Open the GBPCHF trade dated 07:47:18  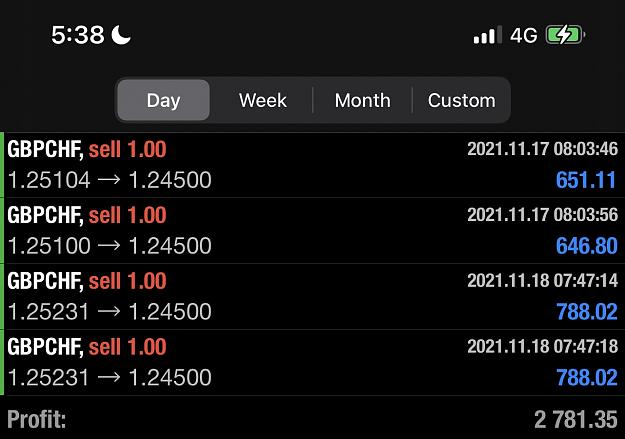(312, 362)
